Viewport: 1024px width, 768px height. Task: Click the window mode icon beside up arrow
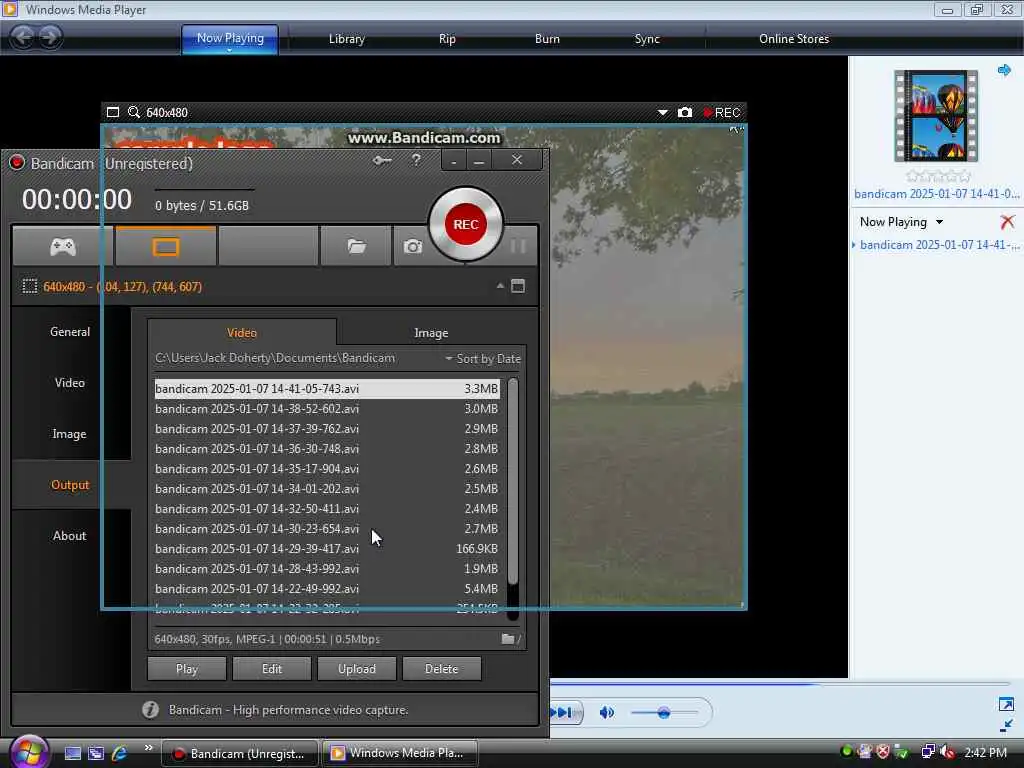(518, 285)
